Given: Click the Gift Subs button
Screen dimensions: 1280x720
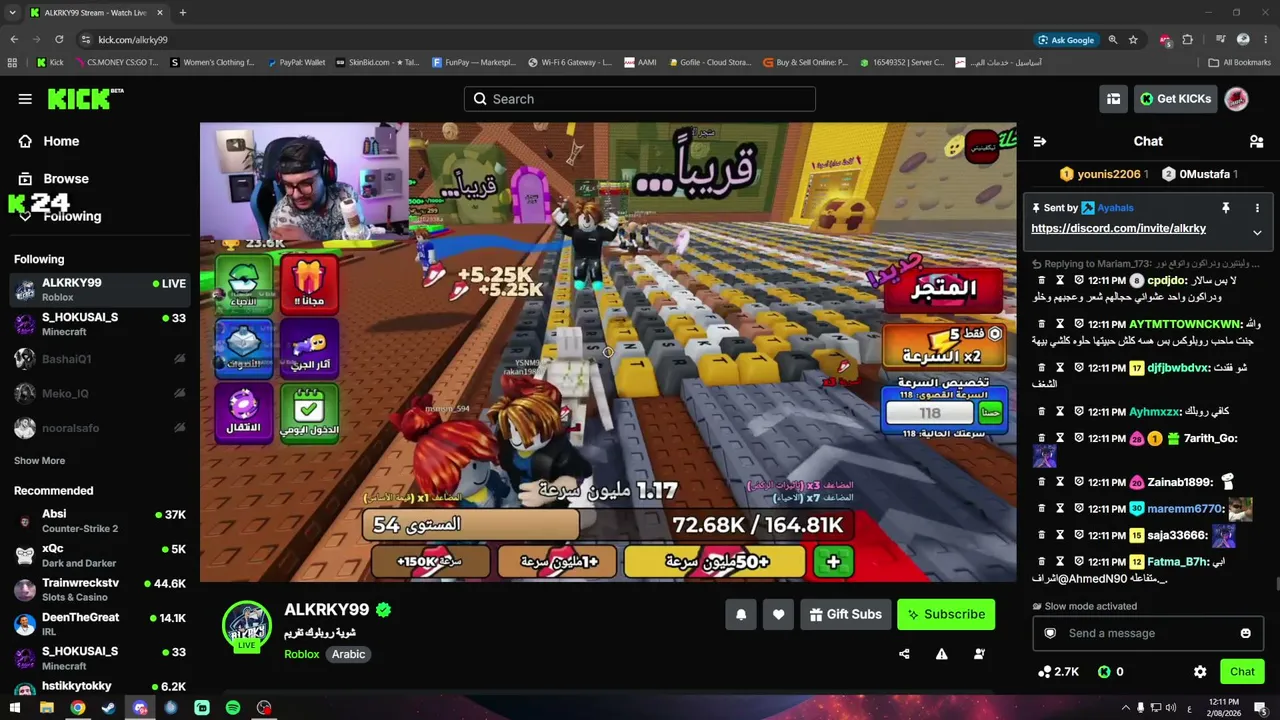Looking at the screenshot, I should coord(846,614).
